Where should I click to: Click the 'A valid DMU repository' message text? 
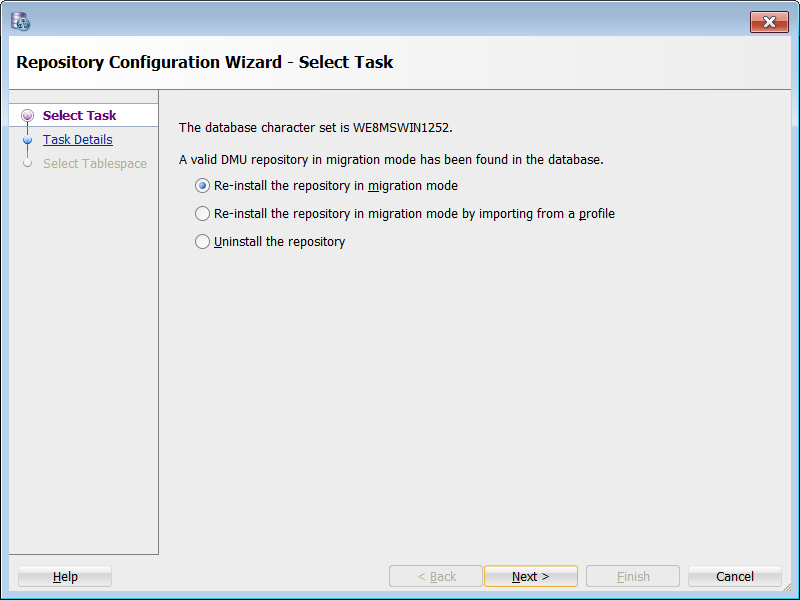click(x=391, y=160)
